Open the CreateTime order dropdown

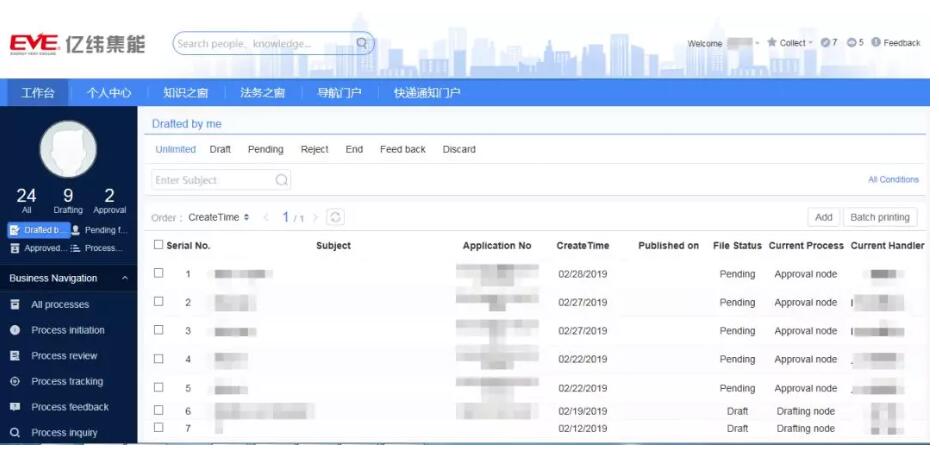coord(219,217)
